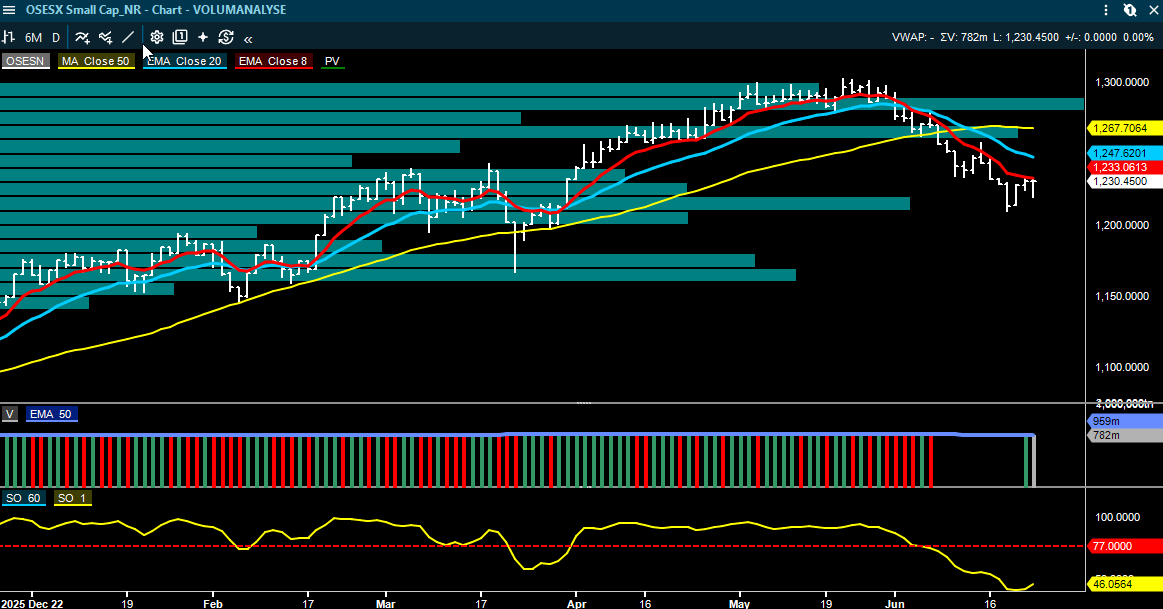The image size is (1163, 609).
Task: Click the EMA 50 volume indicator label
Action: click(x=50, y=414)
